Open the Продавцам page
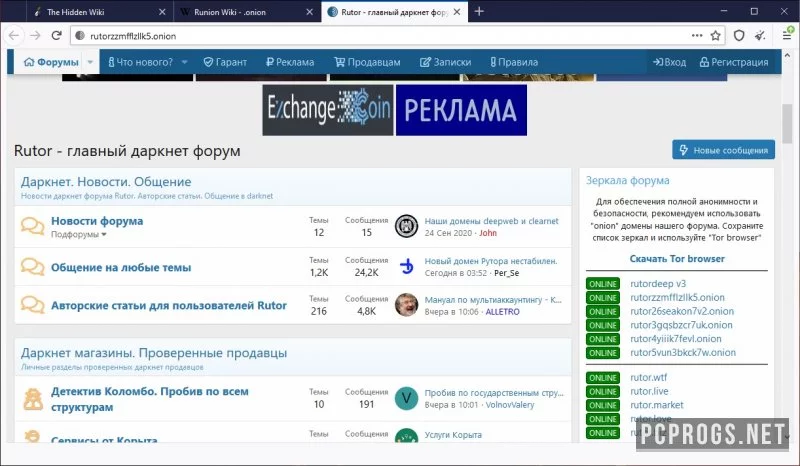Viewport: 800px width, 466px height. coord(367,62)
